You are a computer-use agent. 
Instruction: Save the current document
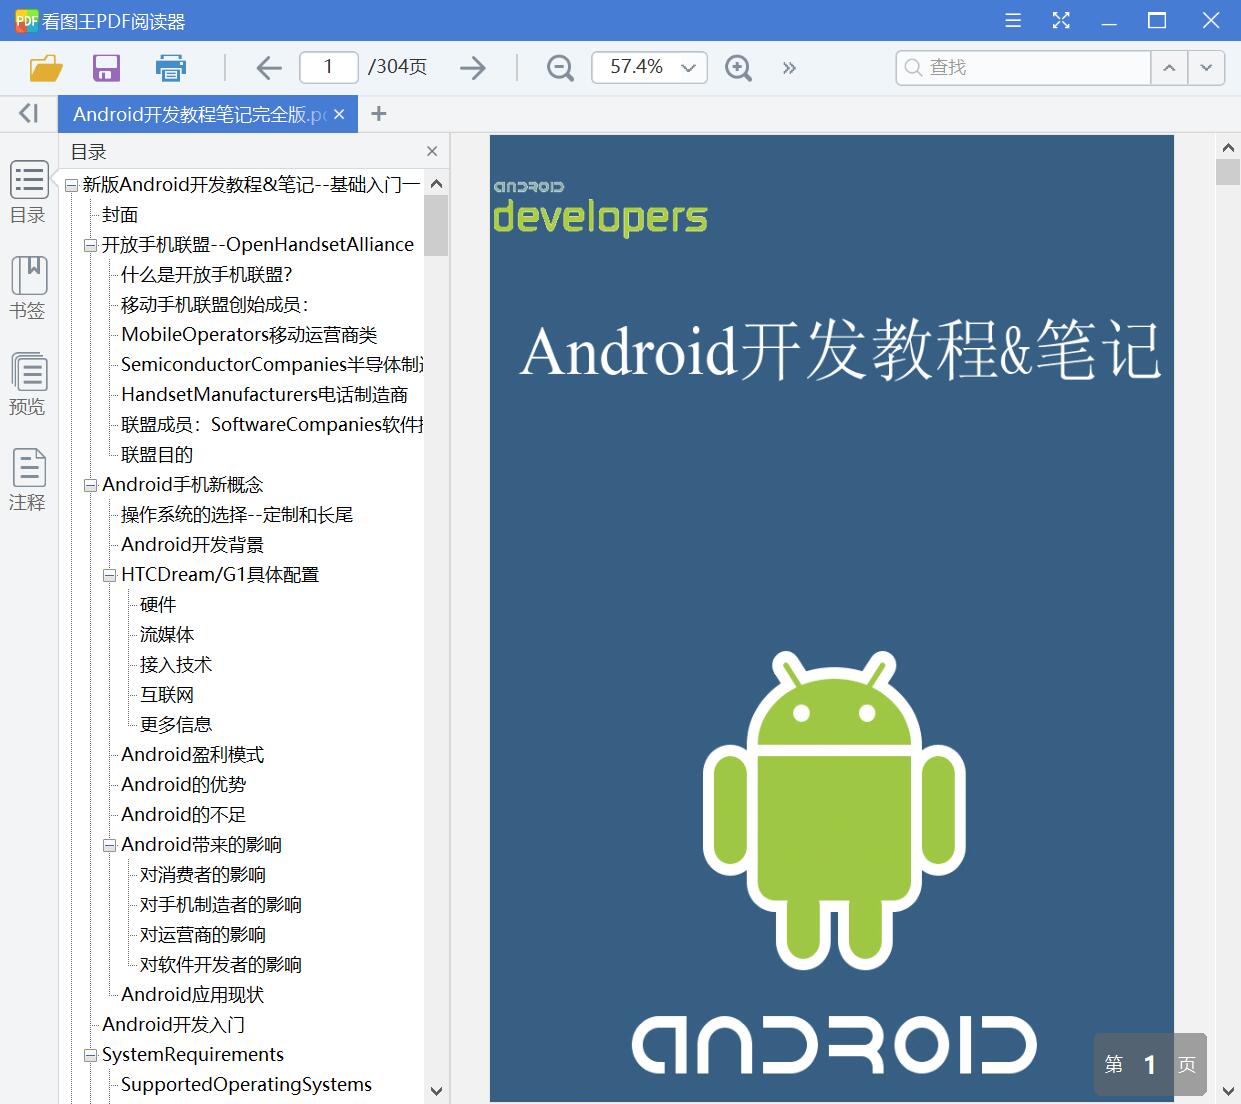[106, 68]
